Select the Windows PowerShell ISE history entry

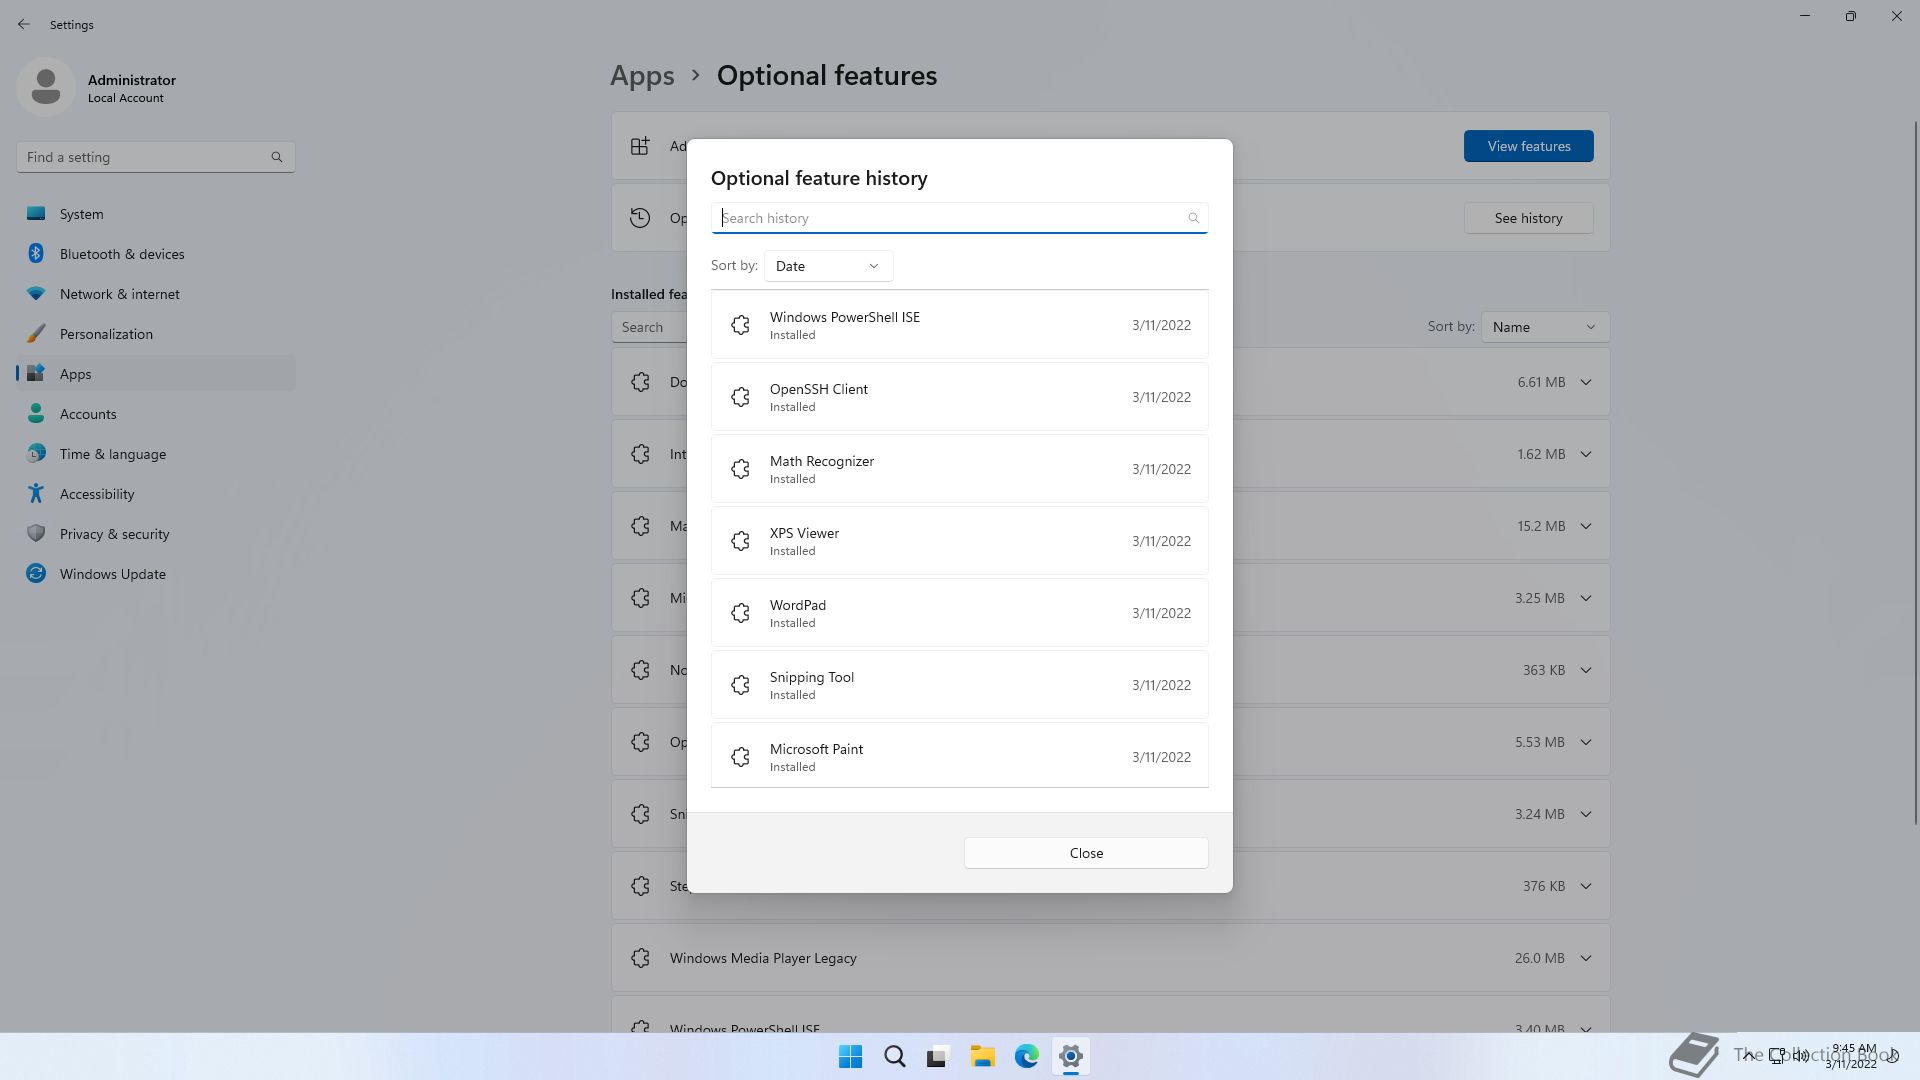(x=959, y=325)
